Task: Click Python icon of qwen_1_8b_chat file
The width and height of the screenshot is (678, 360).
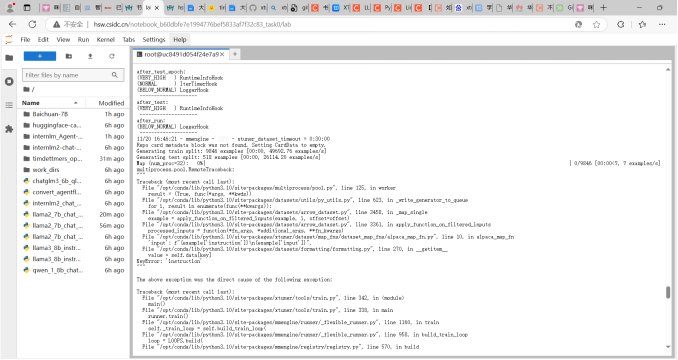Action: coord(26,271)
